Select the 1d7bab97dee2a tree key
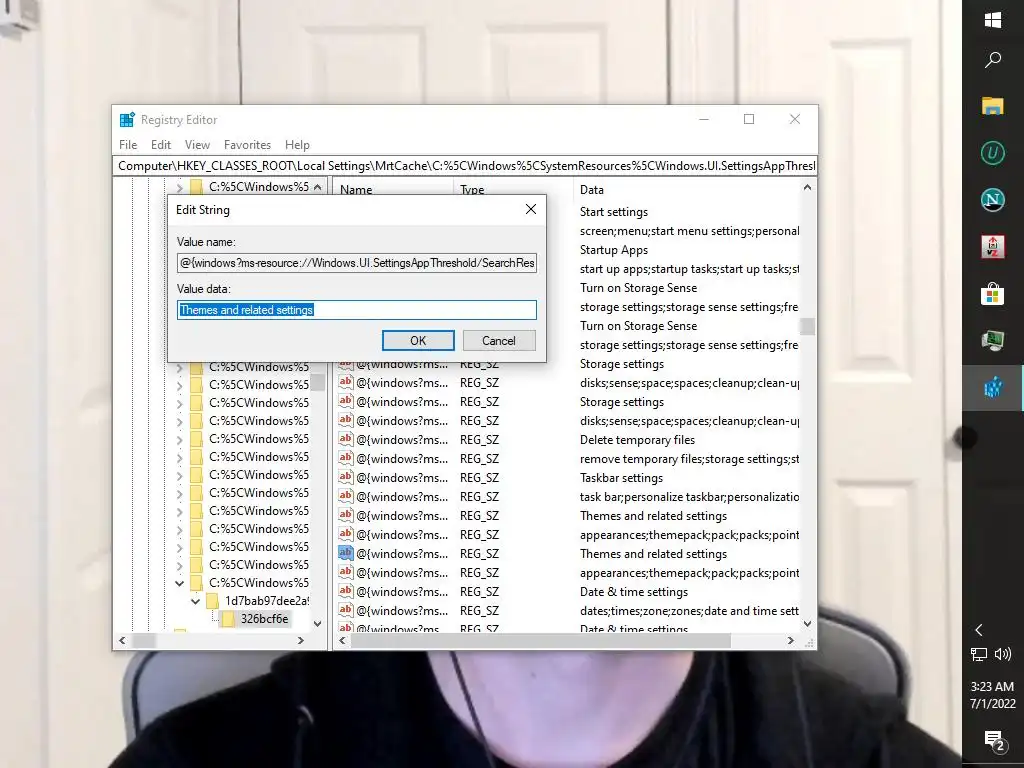The image size is (1024, 768). pos(266,601)
